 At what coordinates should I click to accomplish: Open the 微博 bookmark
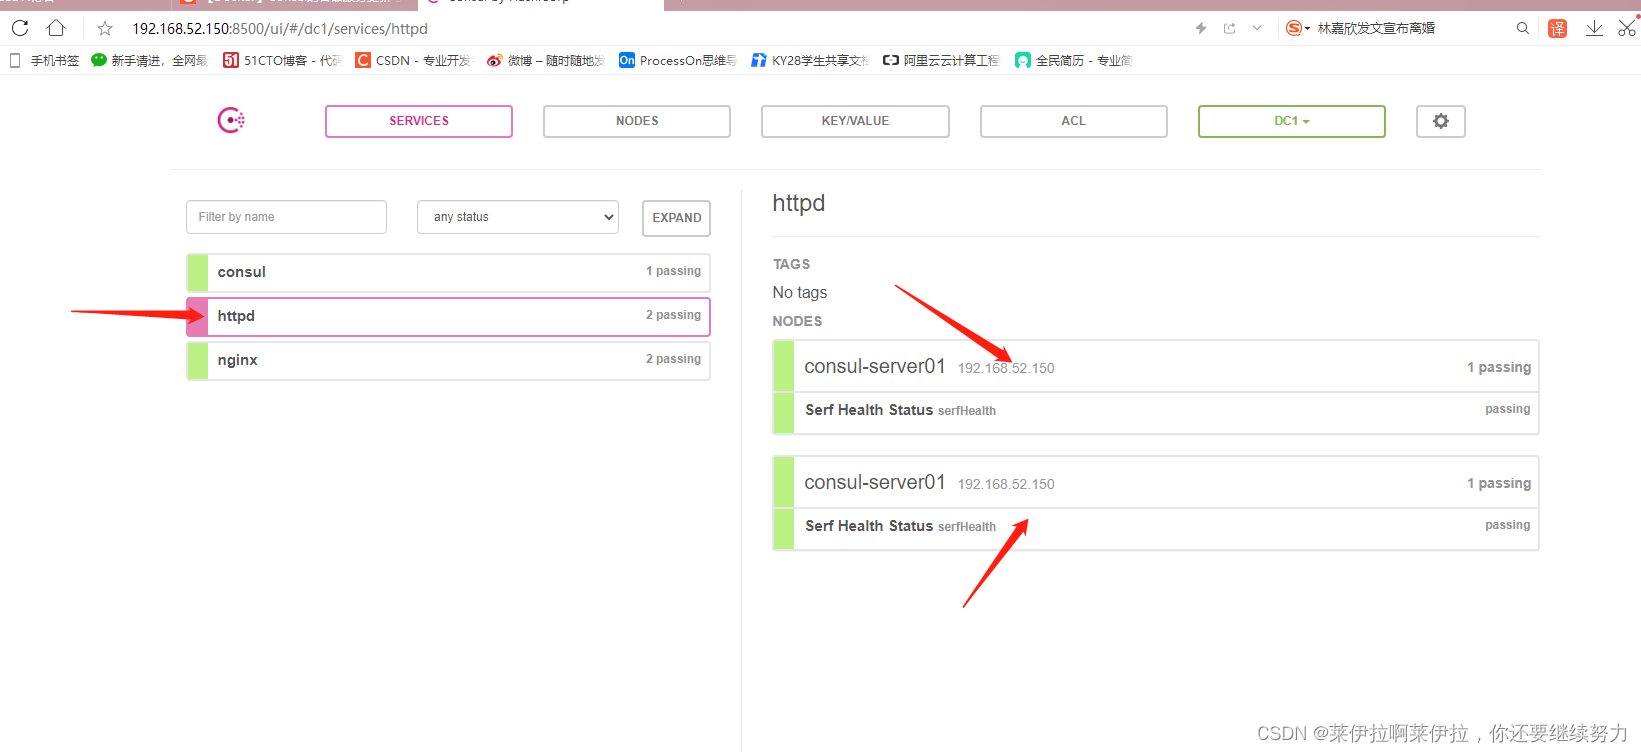[x=546, y=60]
